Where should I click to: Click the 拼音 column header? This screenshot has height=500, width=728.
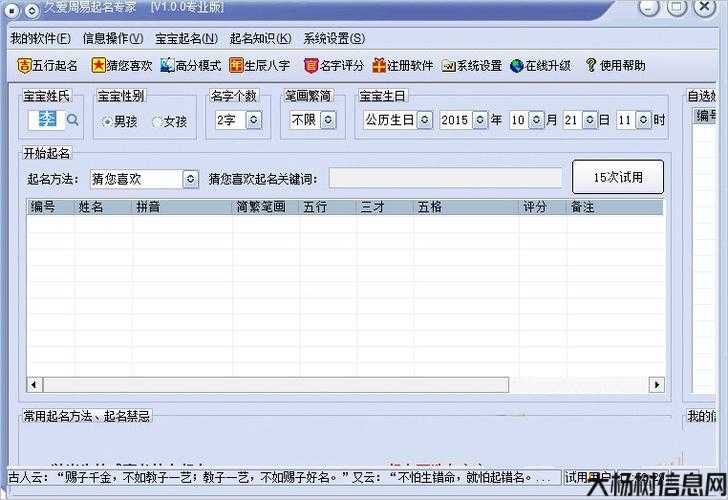point(182,207)
